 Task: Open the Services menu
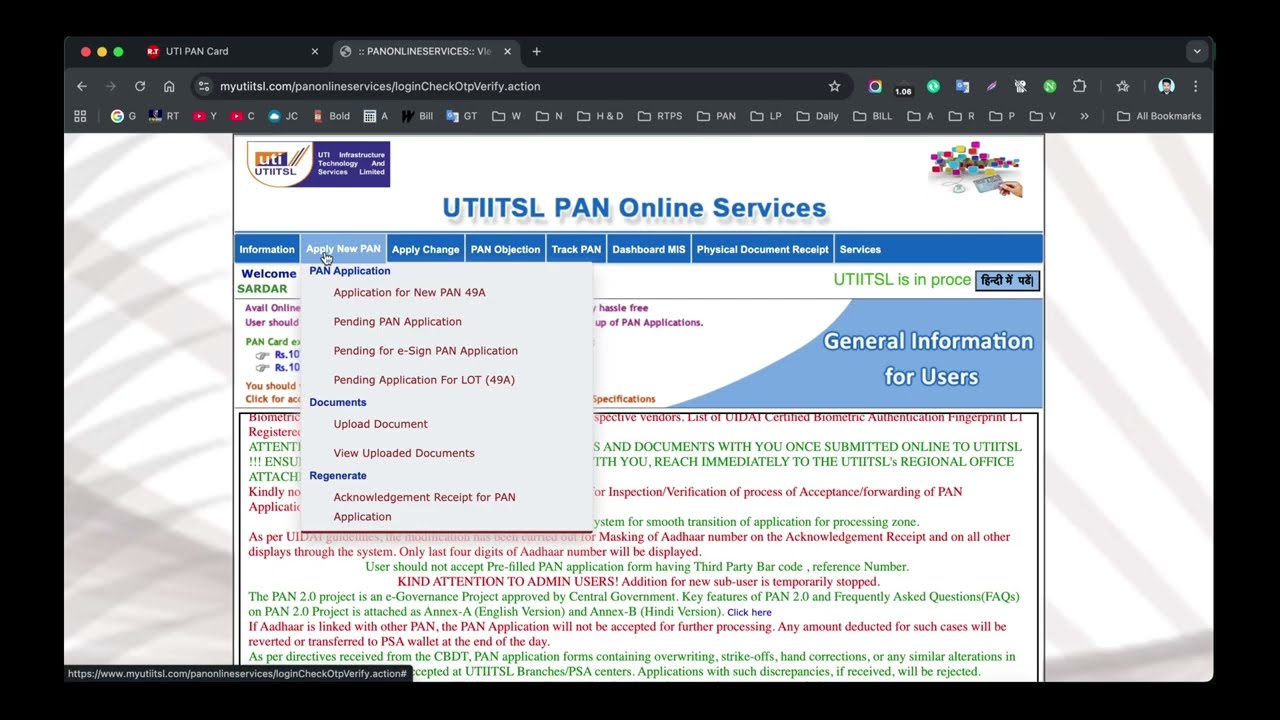[860, 249]
